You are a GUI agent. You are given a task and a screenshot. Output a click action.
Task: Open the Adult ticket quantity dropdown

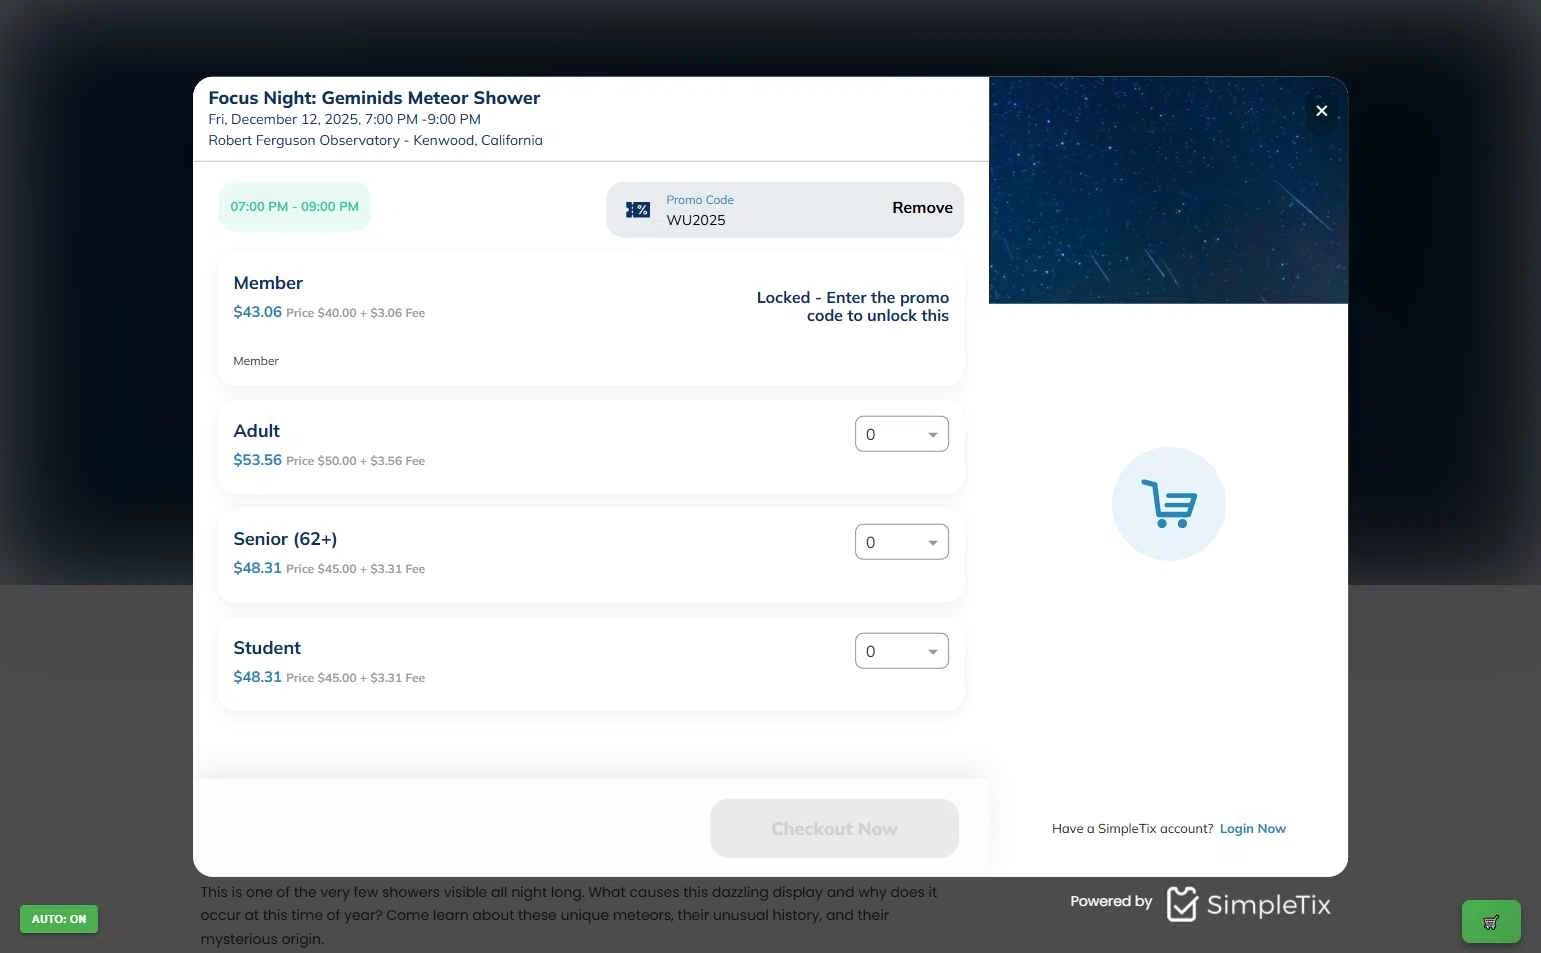click(901, 434)
